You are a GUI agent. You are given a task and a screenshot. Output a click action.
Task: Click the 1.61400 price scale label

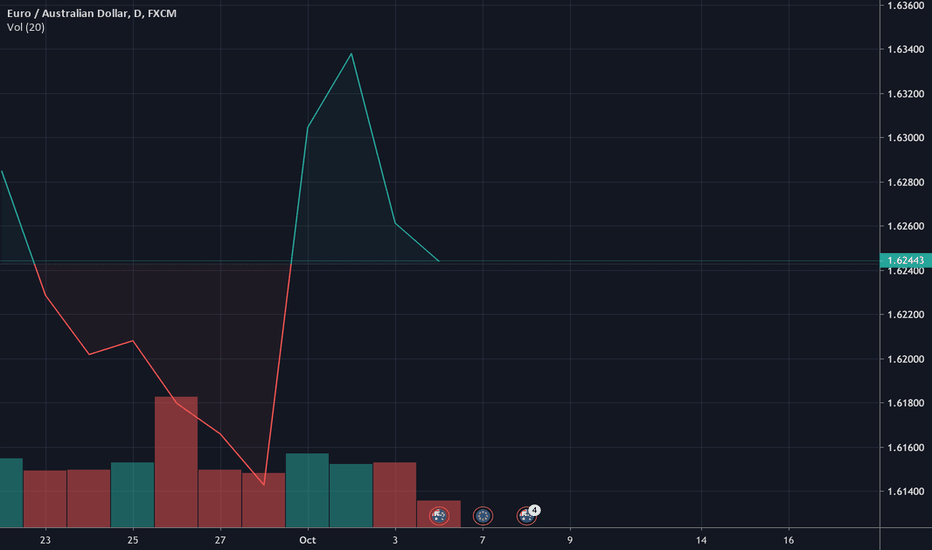pyautogui.click(x=905, y=492)
